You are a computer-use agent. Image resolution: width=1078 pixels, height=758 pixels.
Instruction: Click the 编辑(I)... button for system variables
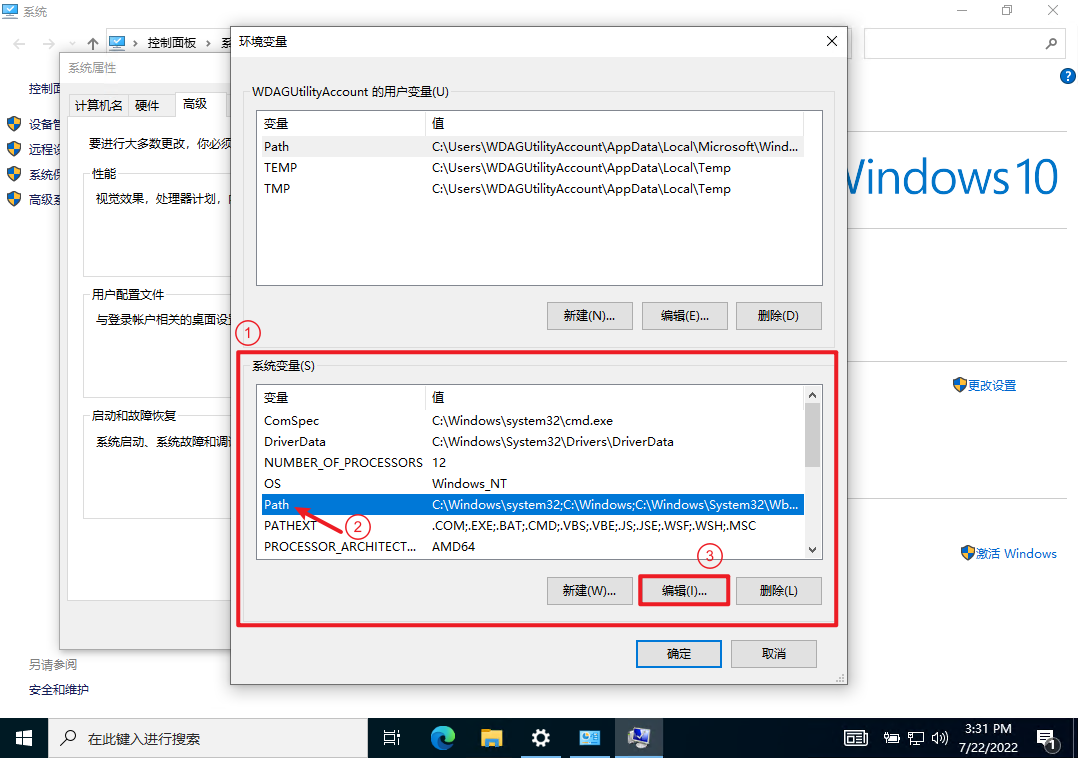pos(684,590)
